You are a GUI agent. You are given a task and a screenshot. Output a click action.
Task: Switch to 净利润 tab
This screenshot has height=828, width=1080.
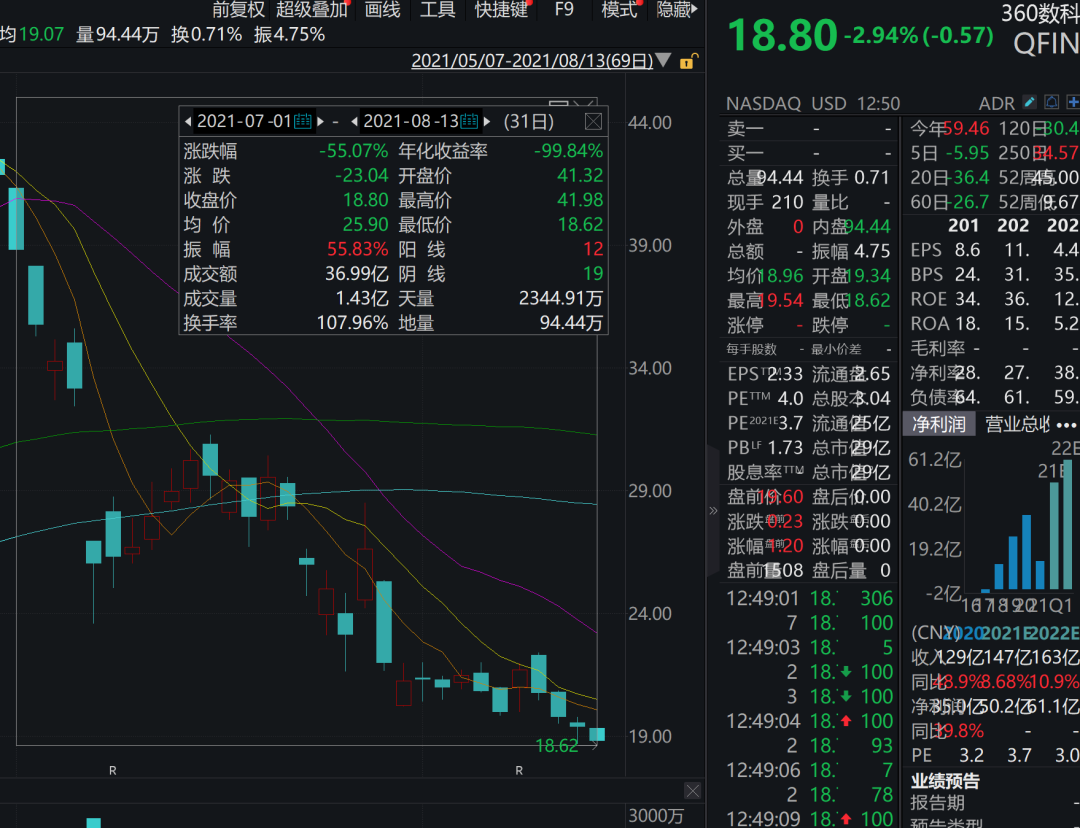938,424
